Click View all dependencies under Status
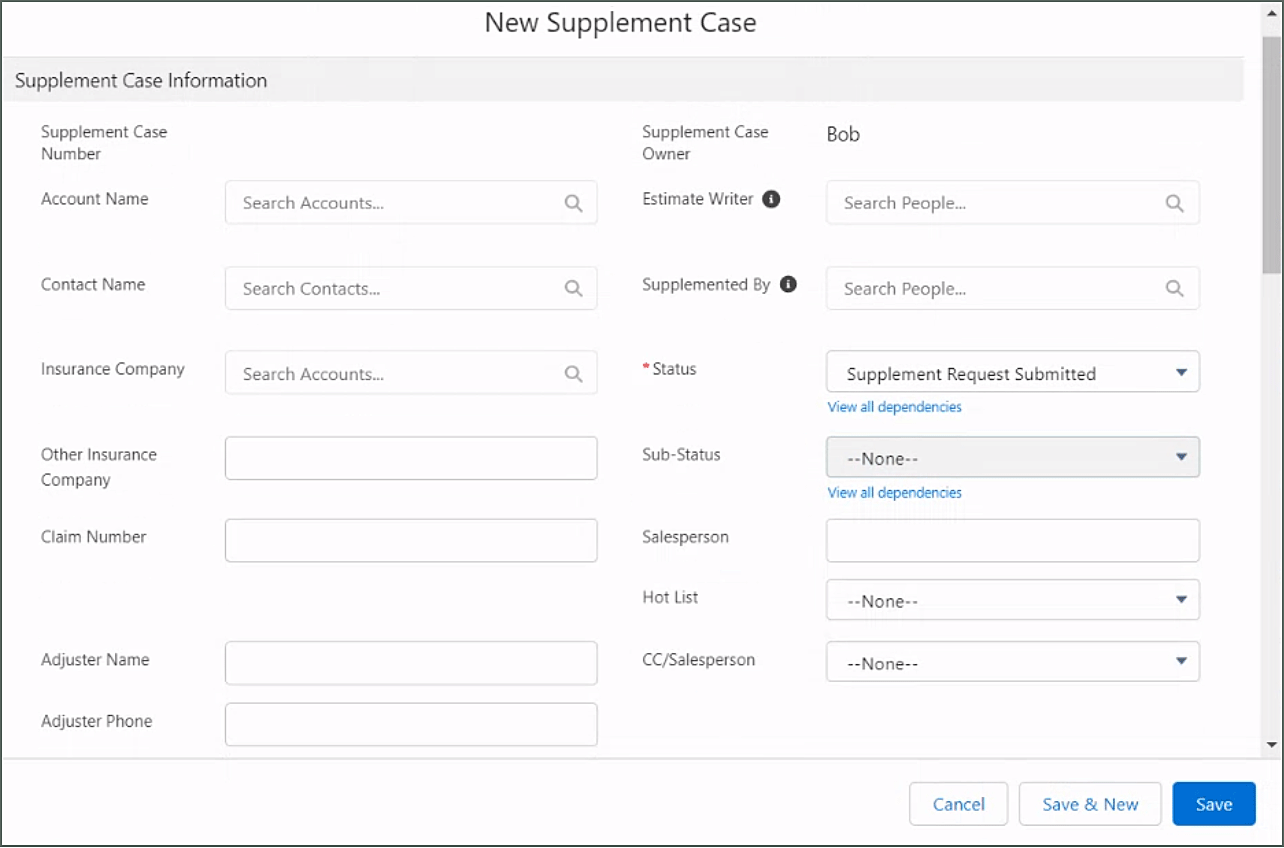This screenshot has width=1284, height=848. pos(894,407)
